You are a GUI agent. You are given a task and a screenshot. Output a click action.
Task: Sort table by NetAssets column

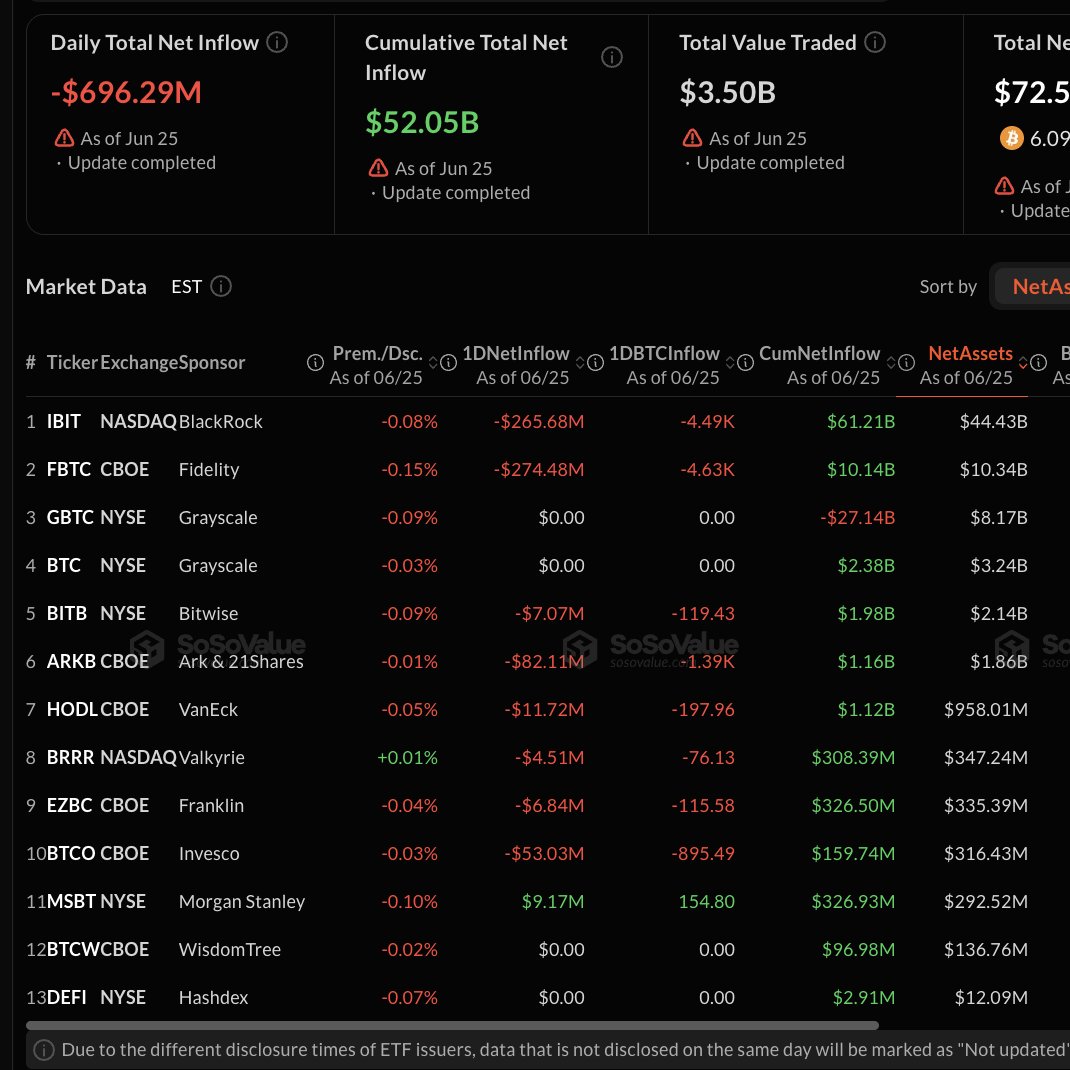[x=1022, y=362]
